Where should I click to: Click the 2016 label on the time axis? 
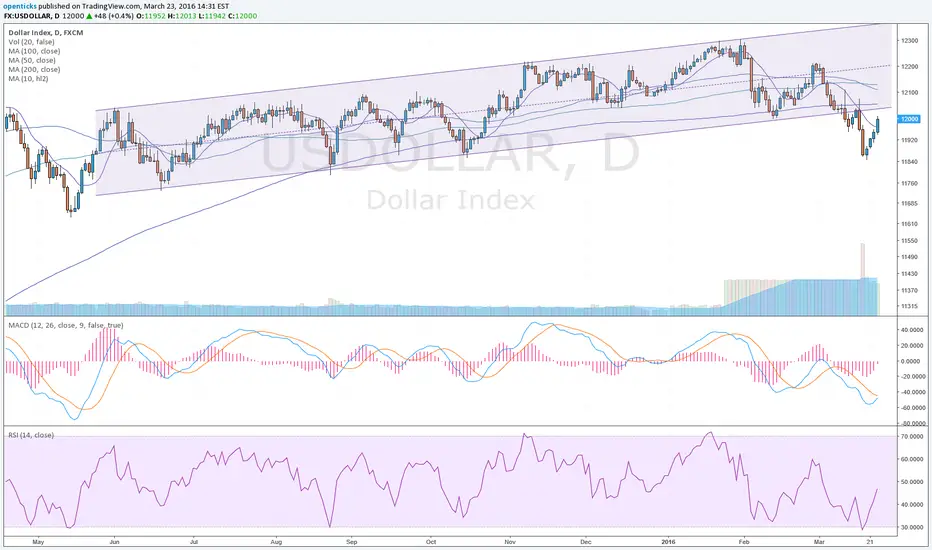[x=668, y=542]
